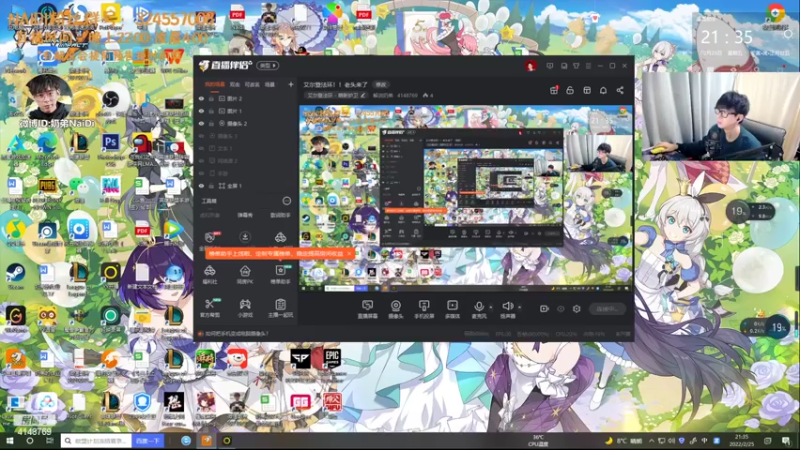Add a new scene with the plus icon
800x450 pixels.
(291, 84)
